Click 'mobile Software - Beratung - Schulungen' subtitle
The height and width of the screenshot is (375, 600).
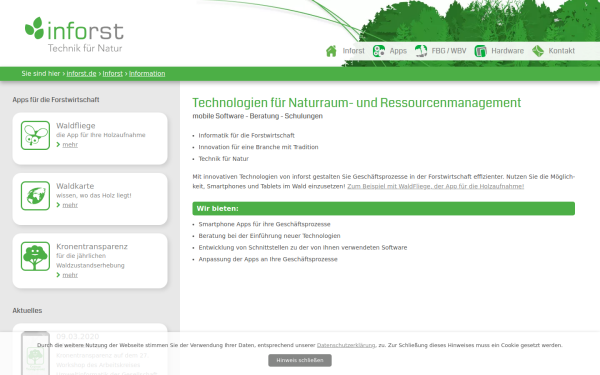click(x=258, y=116)
